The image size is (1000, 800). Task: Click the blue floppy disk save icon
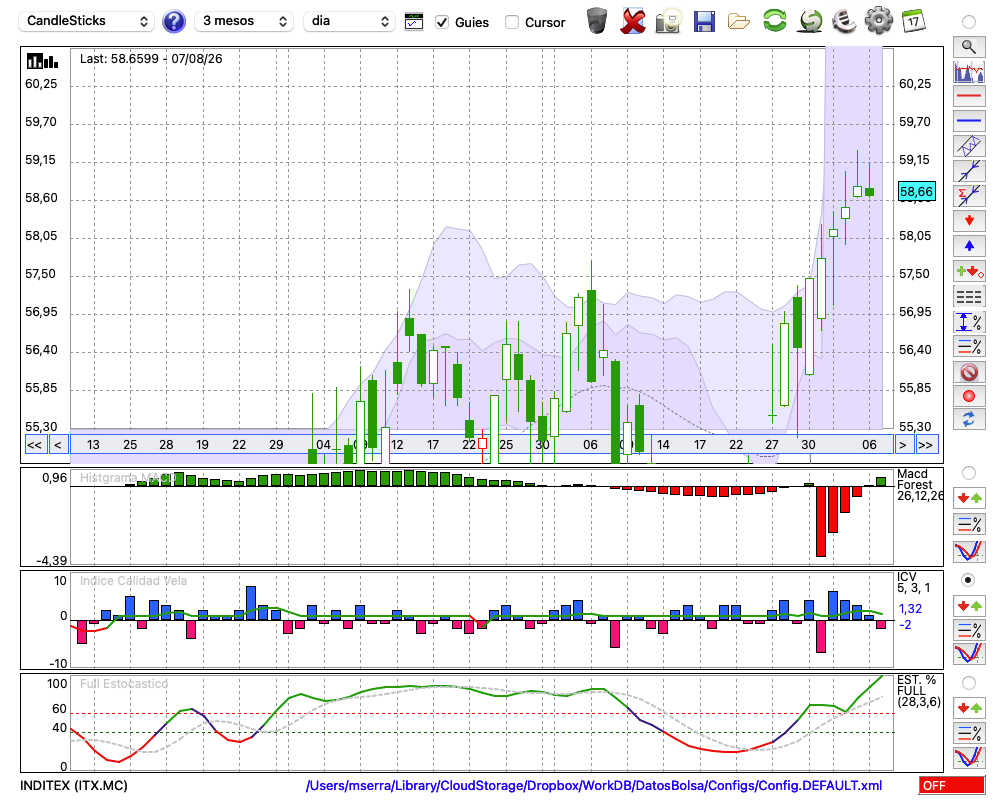(704, 22)
